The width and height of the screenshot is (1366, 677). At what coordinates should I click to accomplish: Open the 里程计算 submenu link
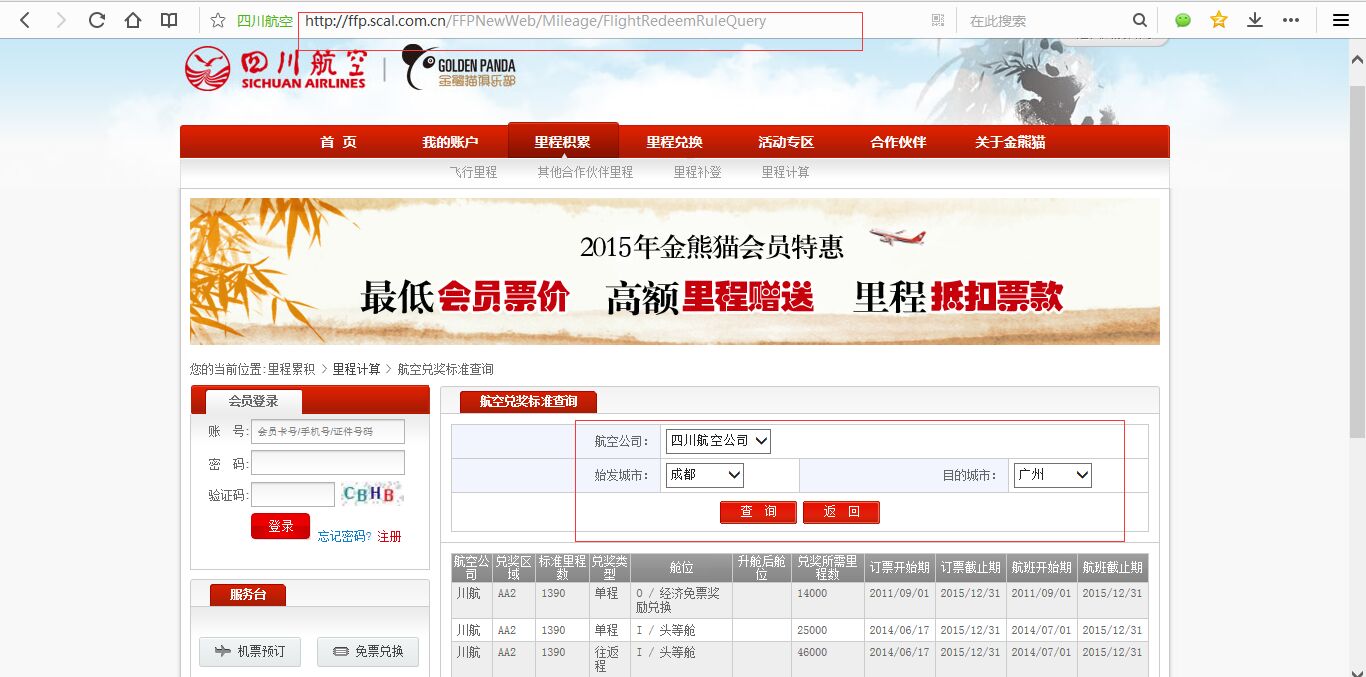pos(785,172)
